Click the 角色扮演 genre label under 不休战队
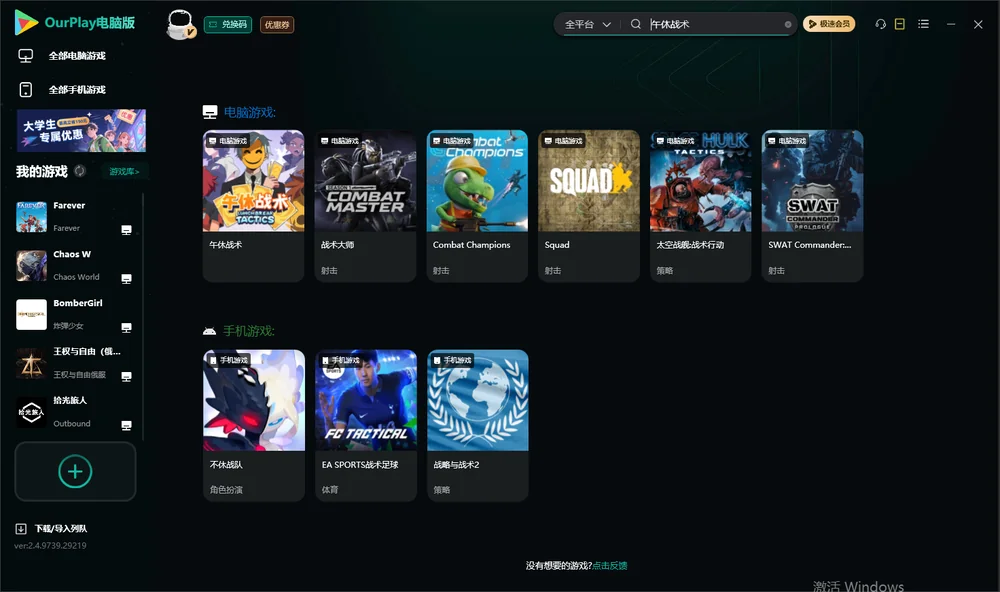 click(226, 490)
